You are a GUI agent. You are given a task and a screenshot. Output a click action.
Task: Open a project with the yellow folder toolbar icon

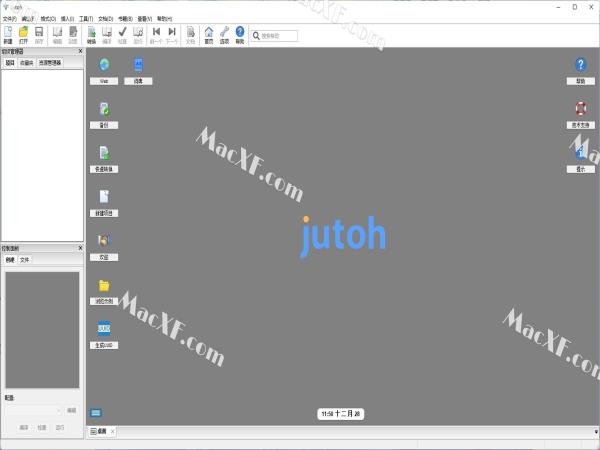pyautogui.click(x=23, y=35)
